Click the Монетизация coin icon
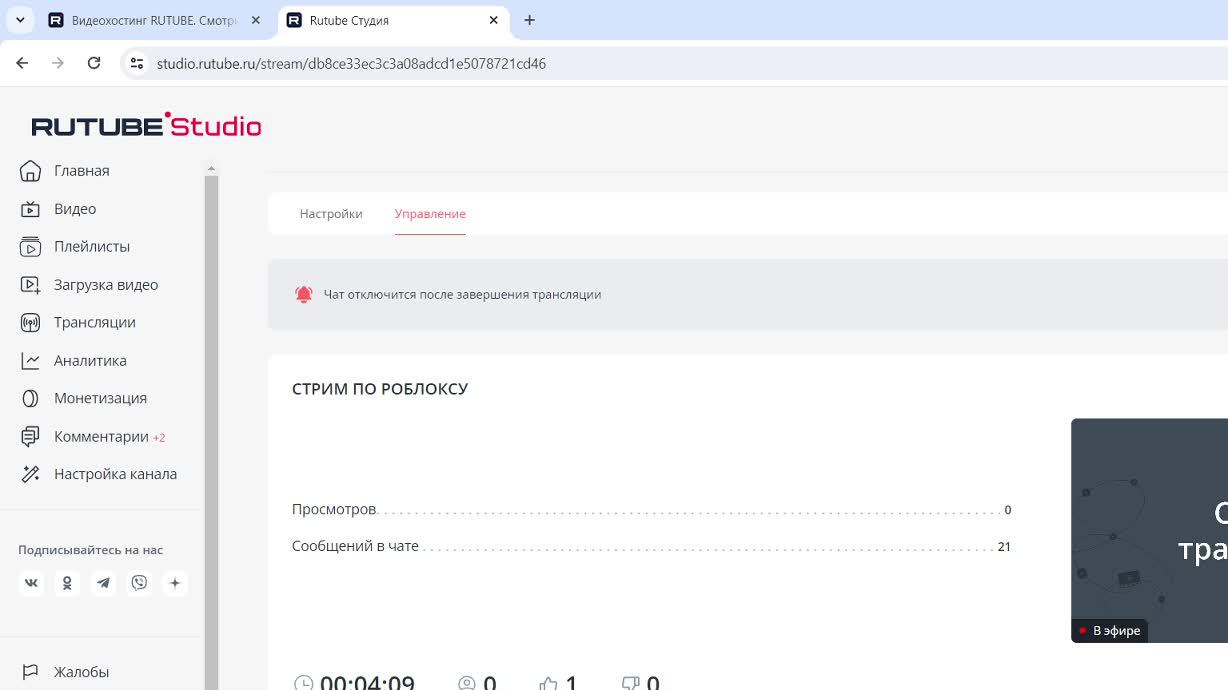 click(31, 398)
